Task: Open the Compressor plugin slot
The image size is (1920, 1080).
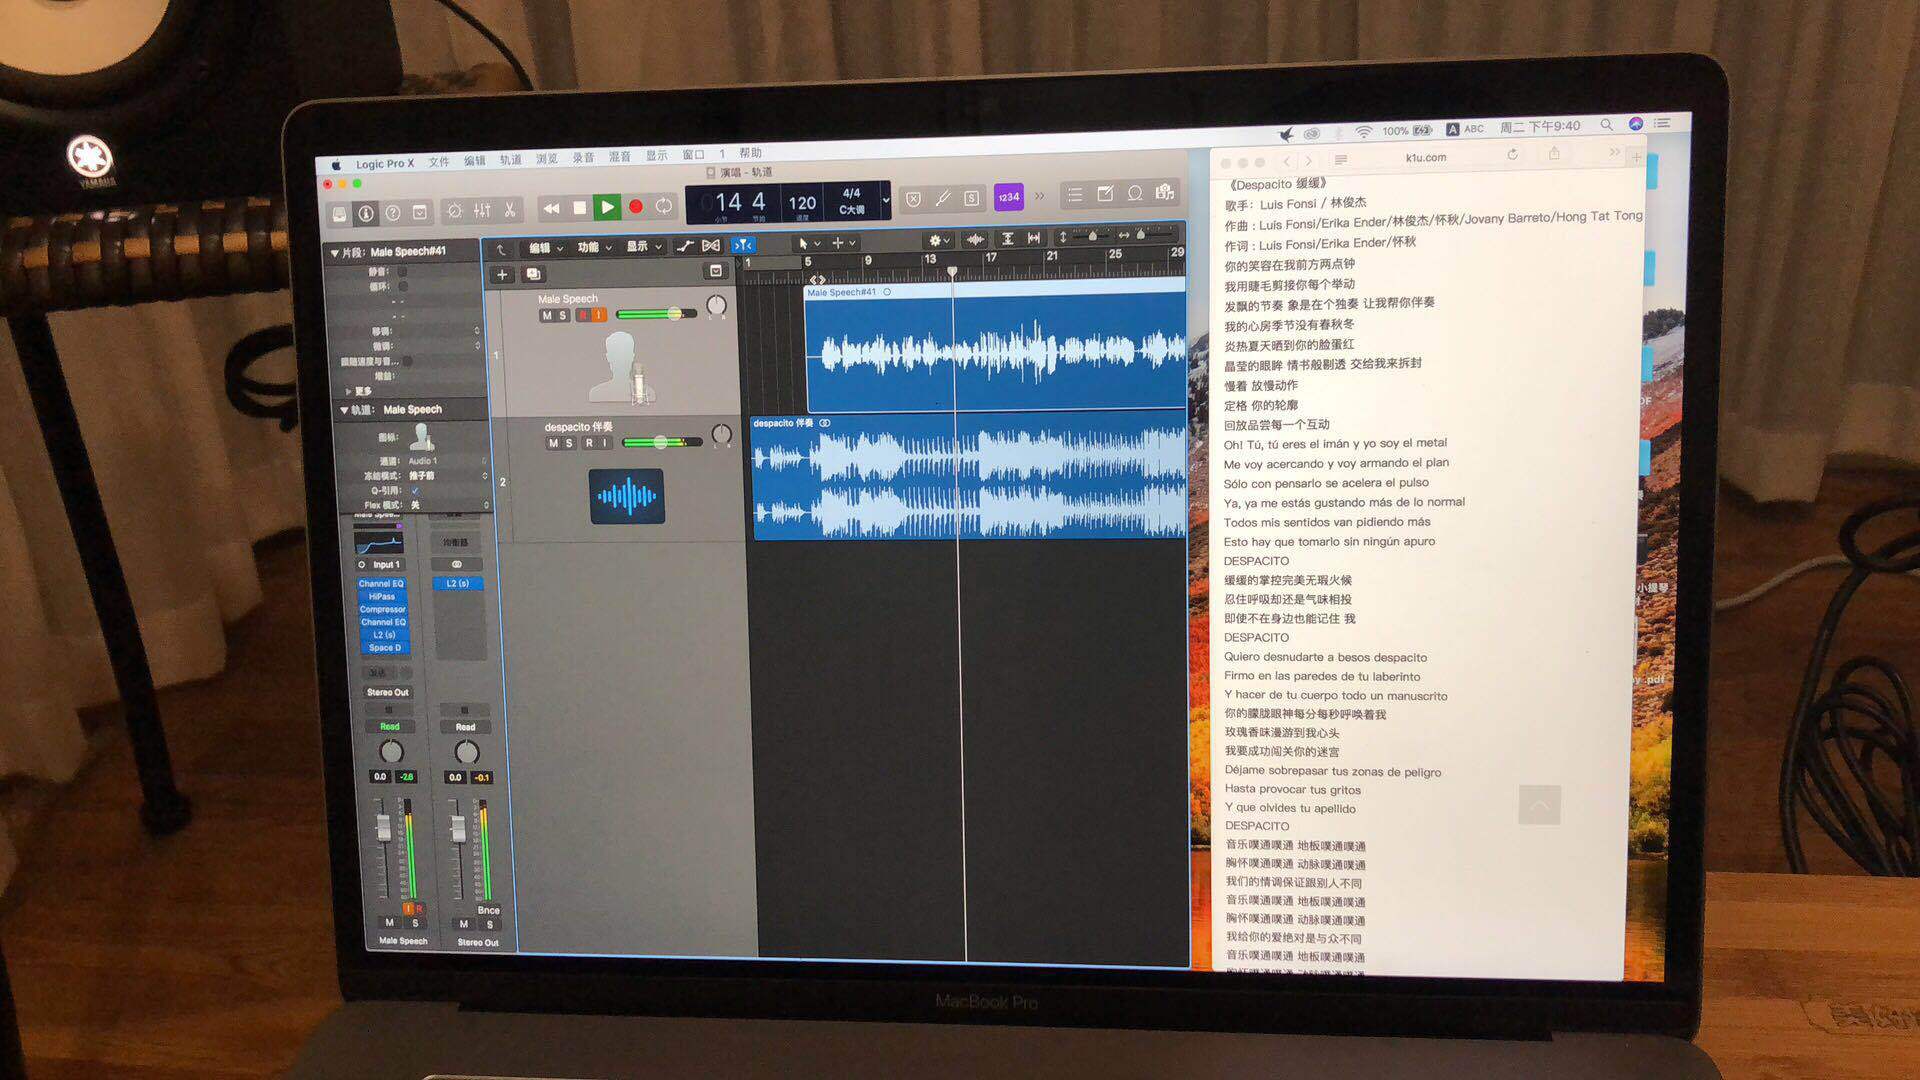Action: click(x=382, y=609)
